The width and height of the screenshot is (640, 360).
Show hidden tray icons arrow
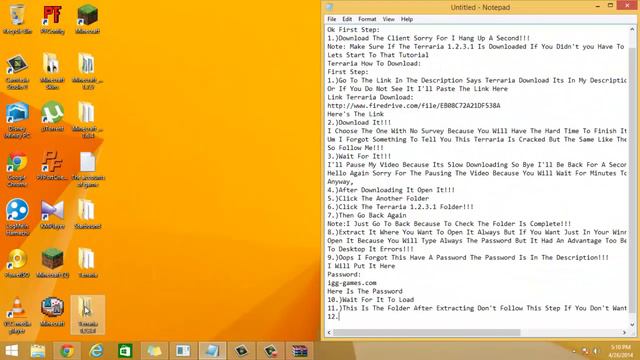[574, 351]
